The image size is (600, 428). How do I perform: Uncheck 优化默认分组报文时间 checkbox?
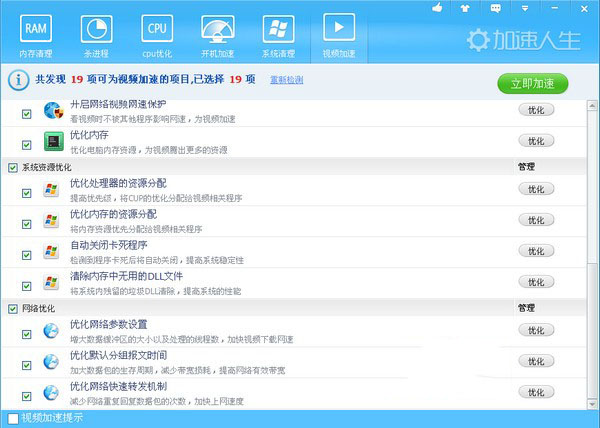tap(26, 365)
